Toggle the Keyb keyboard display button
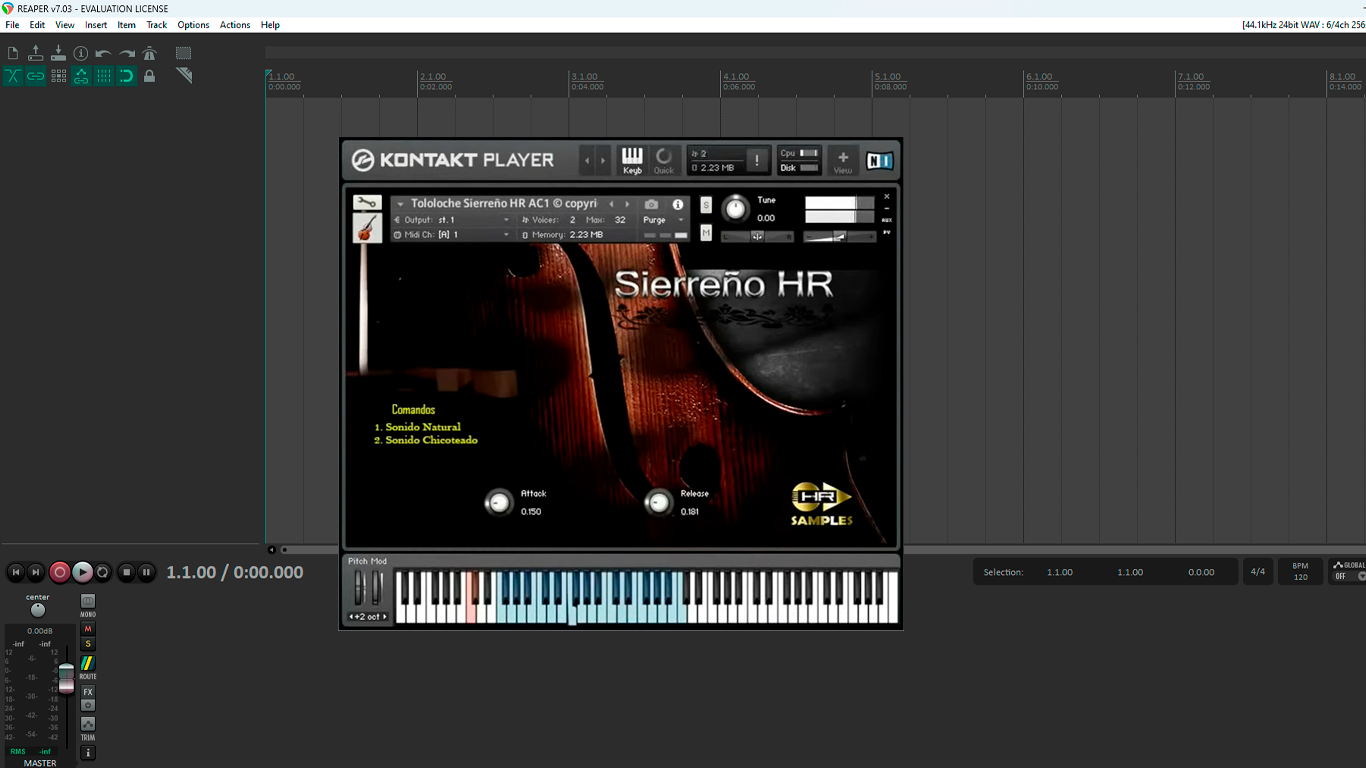1366x768 pixels. pyautogui.click(x=633, y=160)
